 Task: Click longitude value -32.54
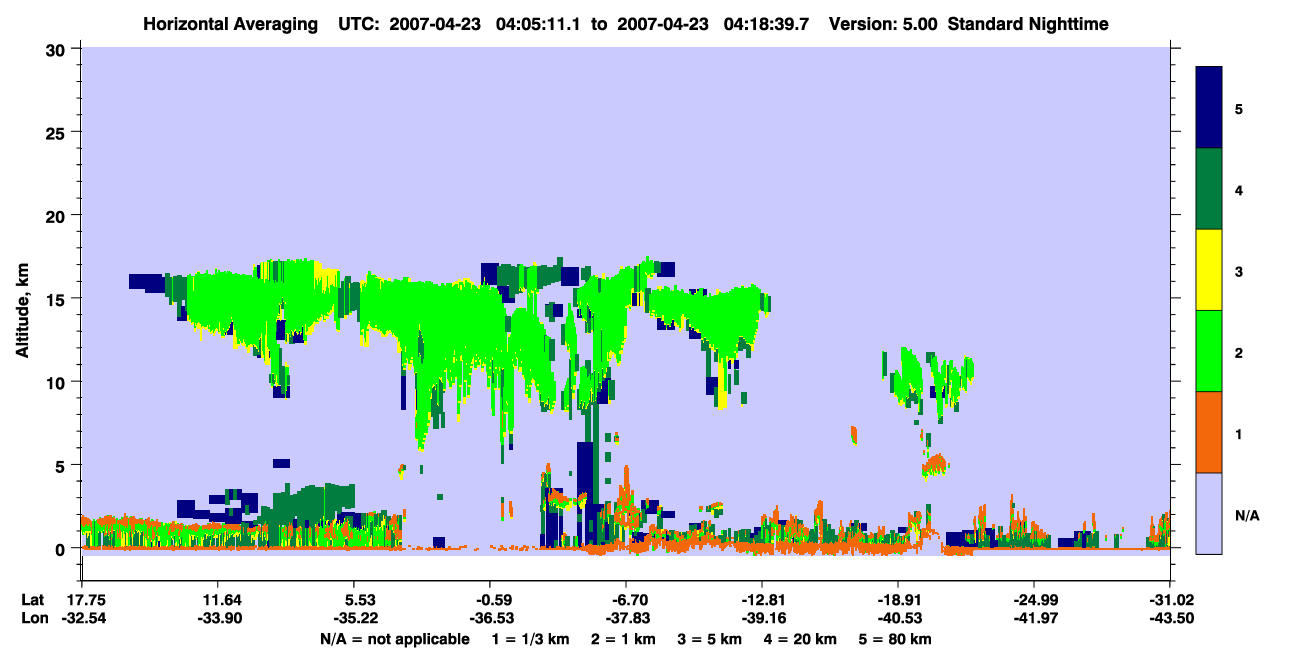click(x=82, y=618)
